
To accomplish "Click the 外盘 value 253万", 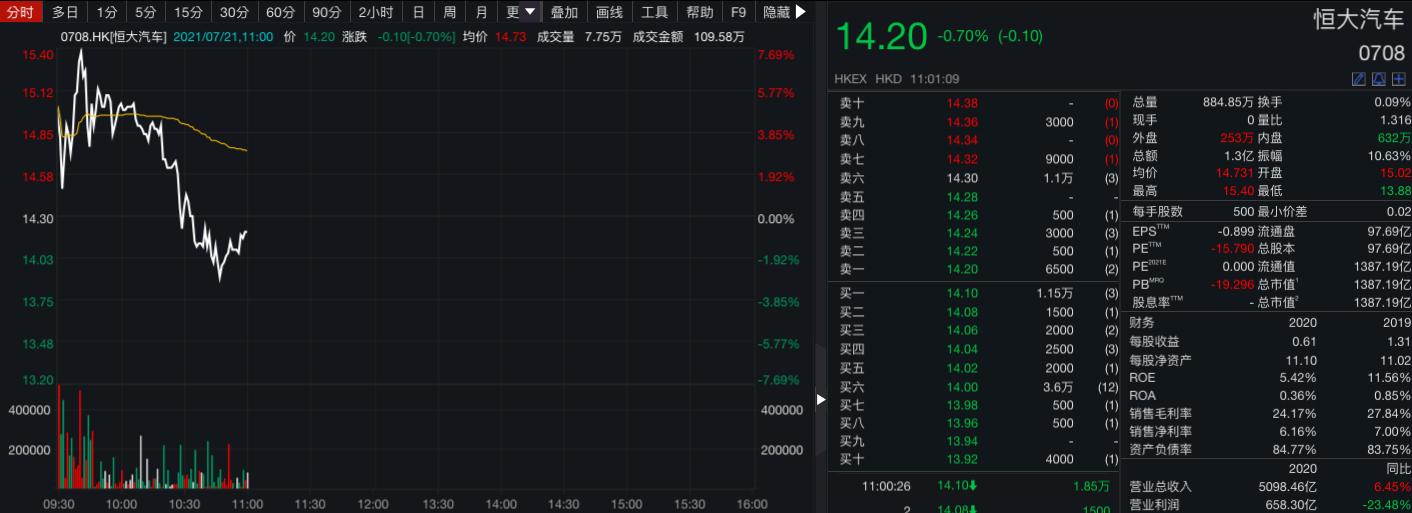I will (x=1235, y=137).
